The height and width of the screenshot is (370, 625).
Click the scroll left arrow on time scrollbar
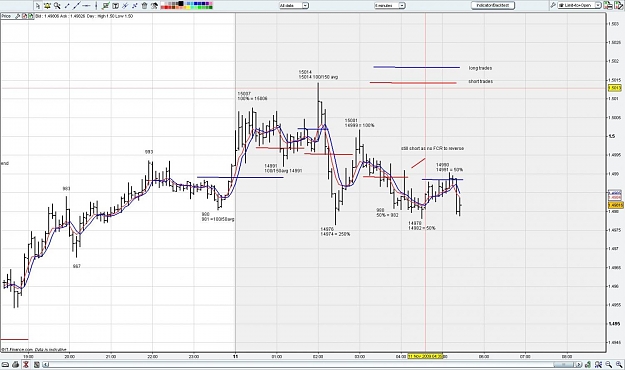pyautogui.click(x=46, y=364)
